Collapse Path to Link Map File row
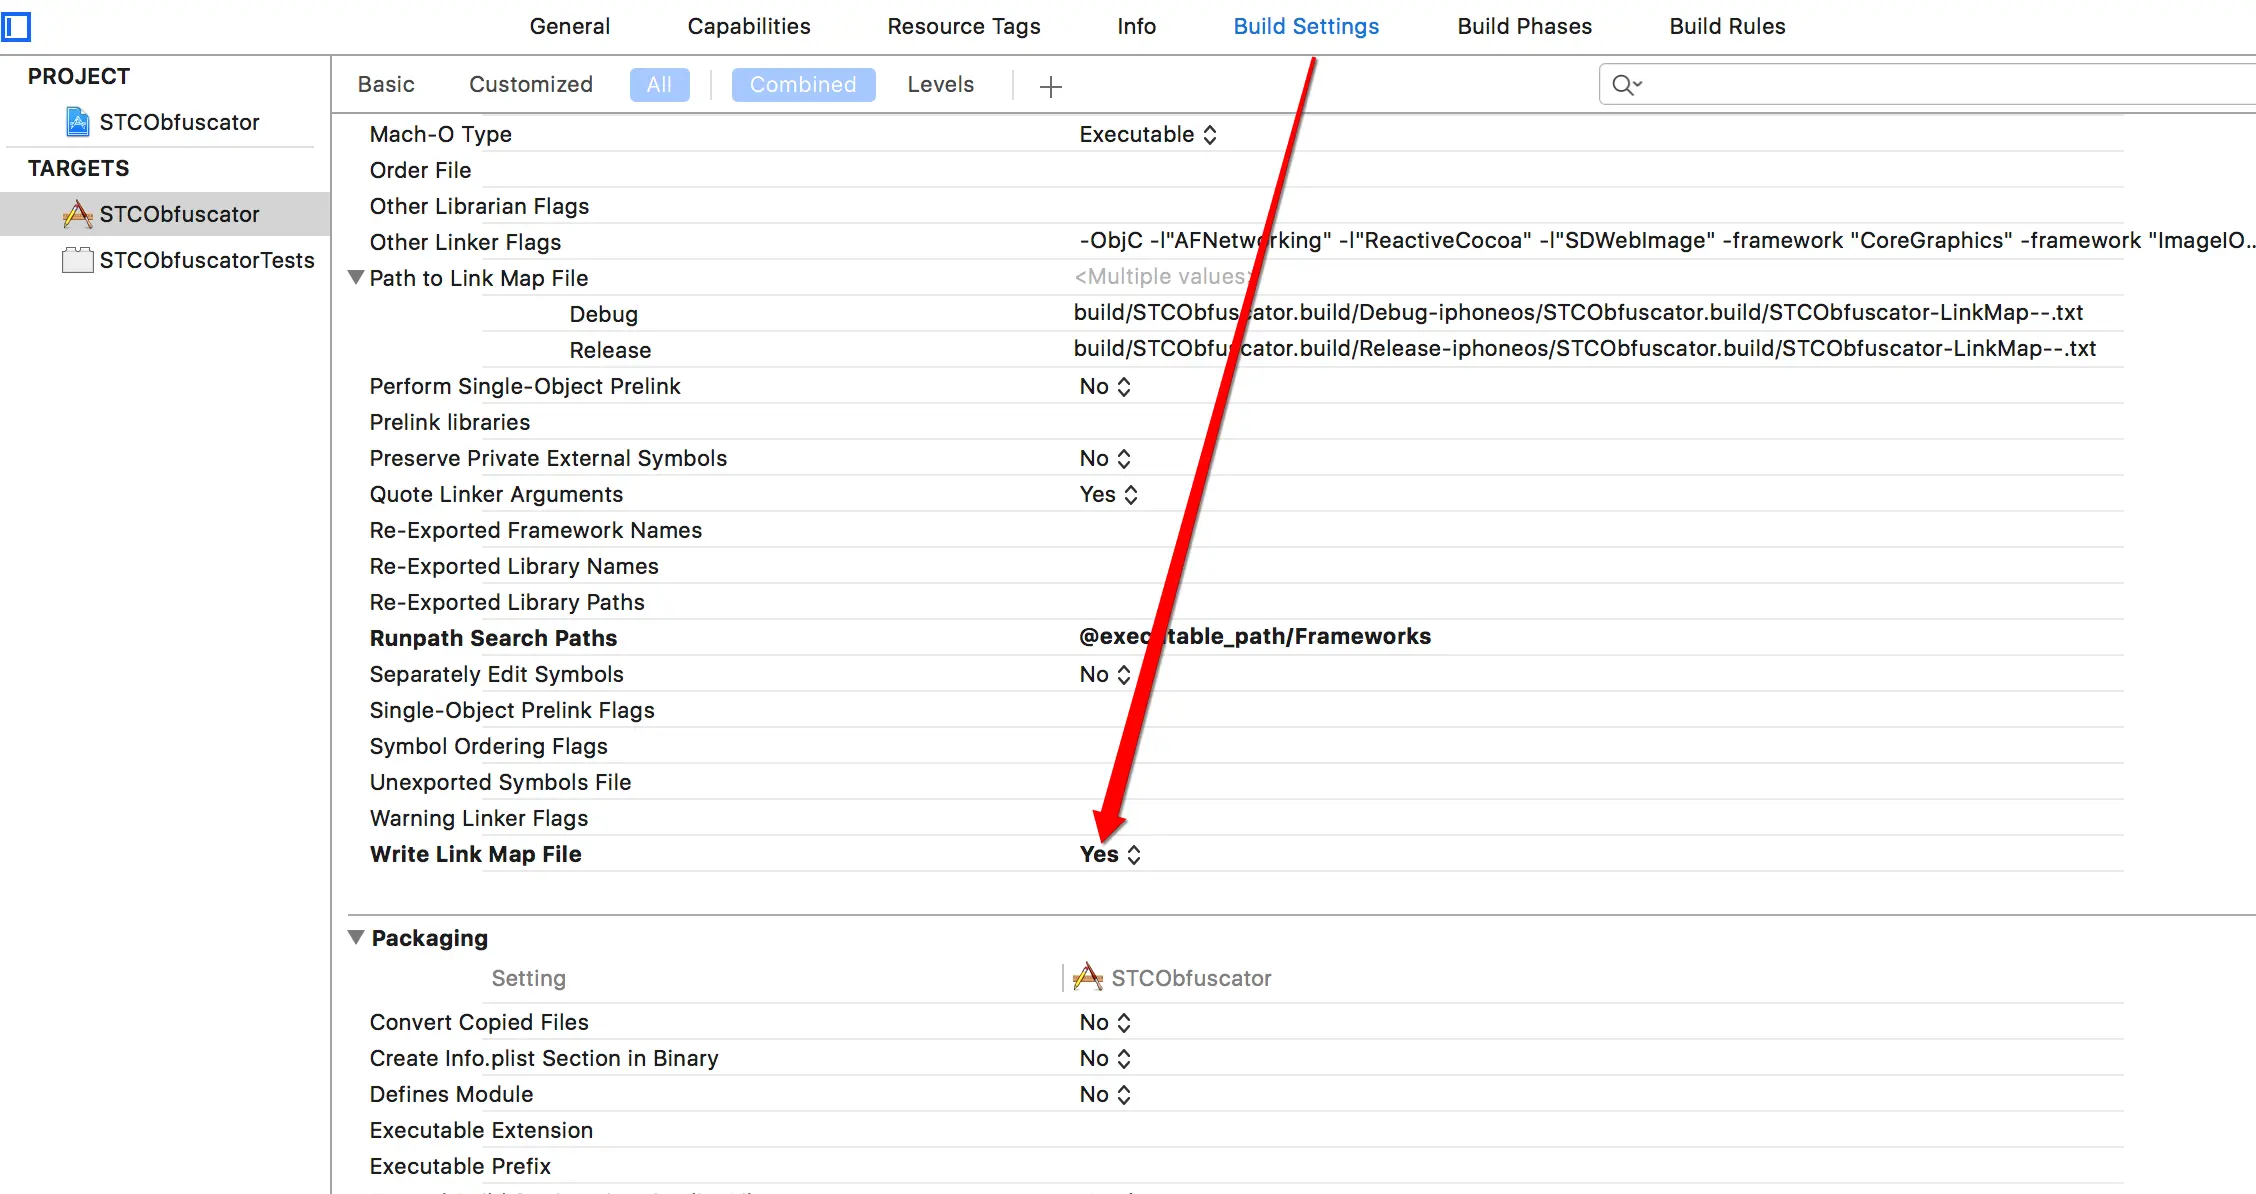 click(356, 277)
